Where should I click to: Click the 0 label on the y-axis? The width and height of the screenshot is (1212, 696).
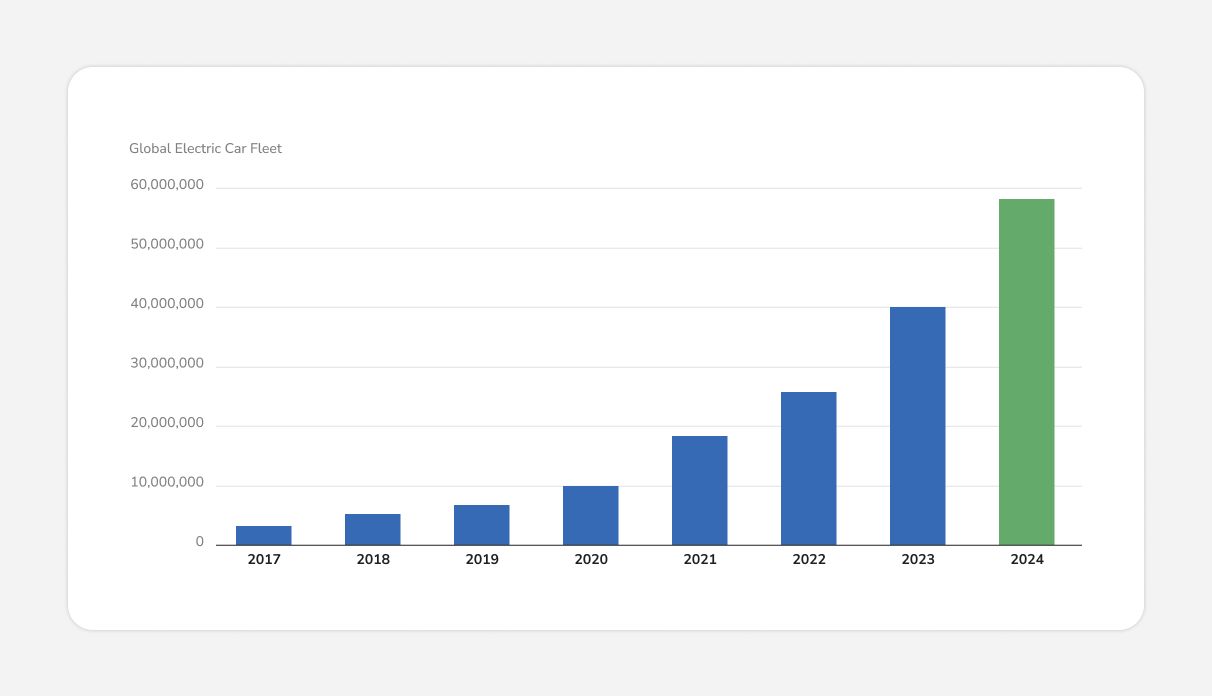click(200, 542)
